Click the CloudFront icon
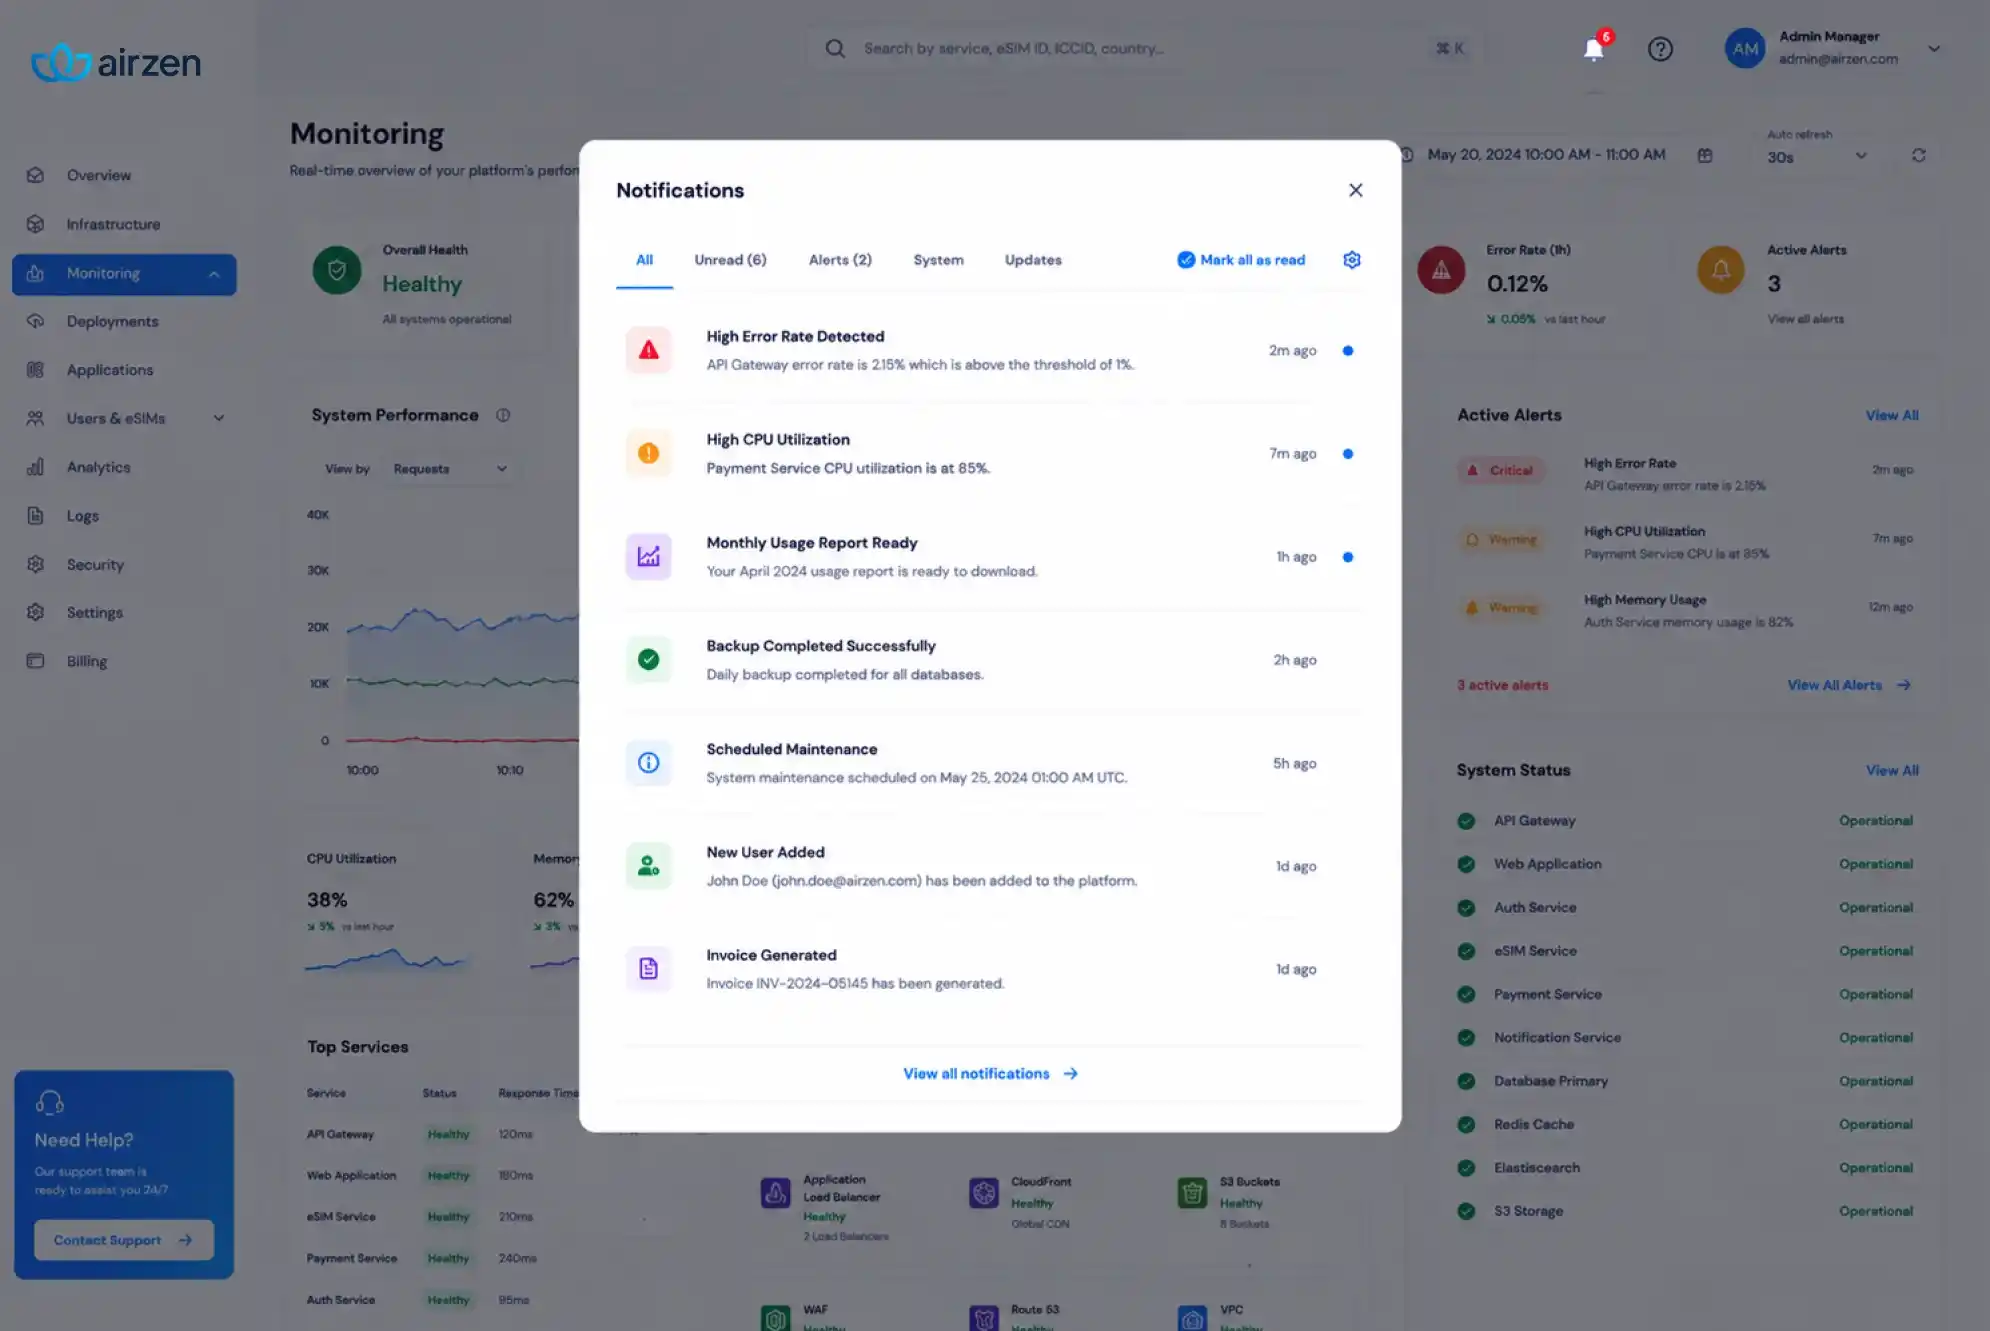Image resolution: width=1990 pixels, height=1331 pixels. point(984,1192)
